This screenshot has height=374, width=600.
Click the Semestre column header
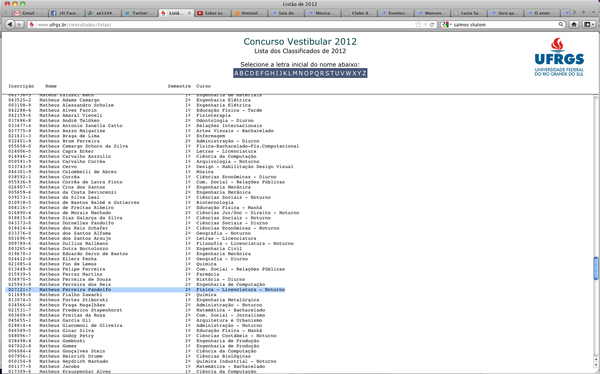(179, 86)
